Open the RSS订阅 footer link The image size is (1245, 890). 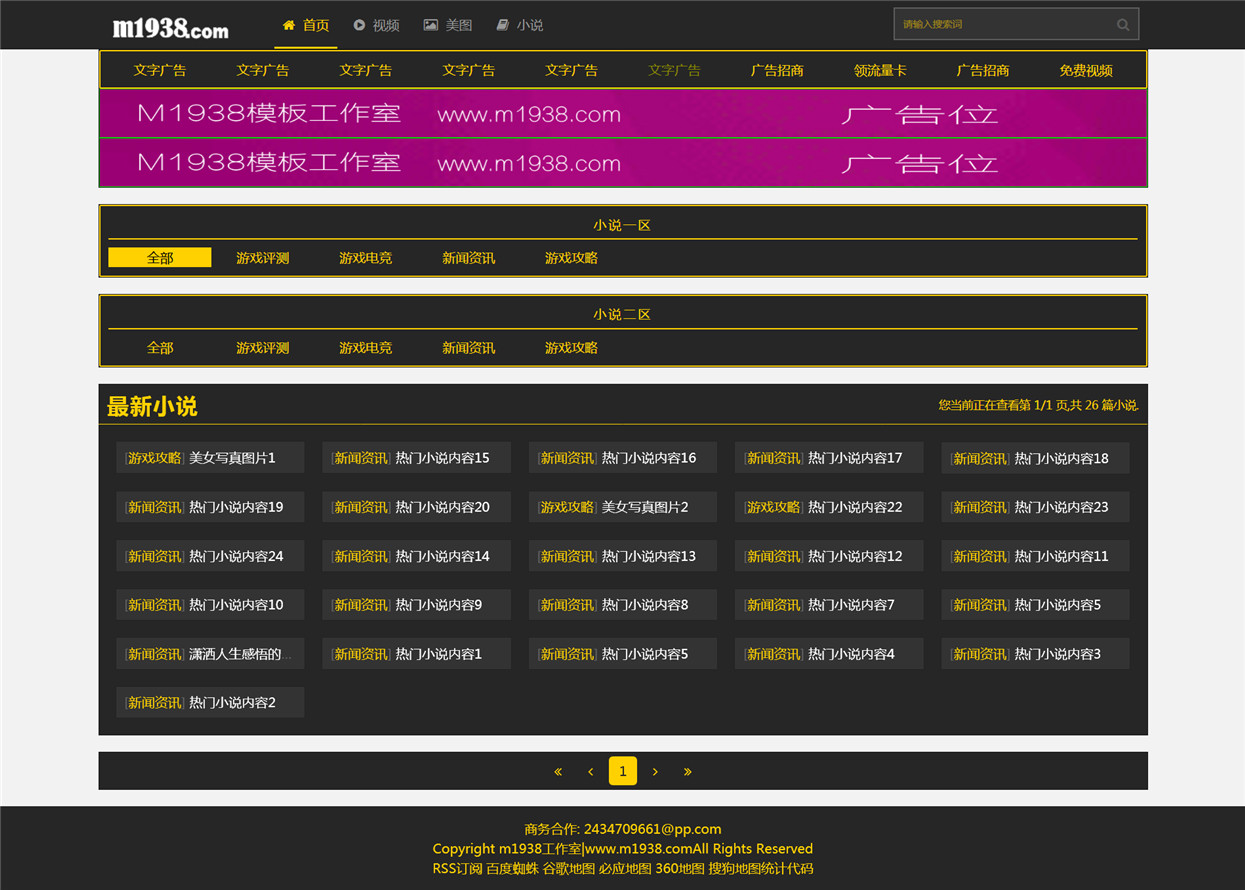point(458,868)
